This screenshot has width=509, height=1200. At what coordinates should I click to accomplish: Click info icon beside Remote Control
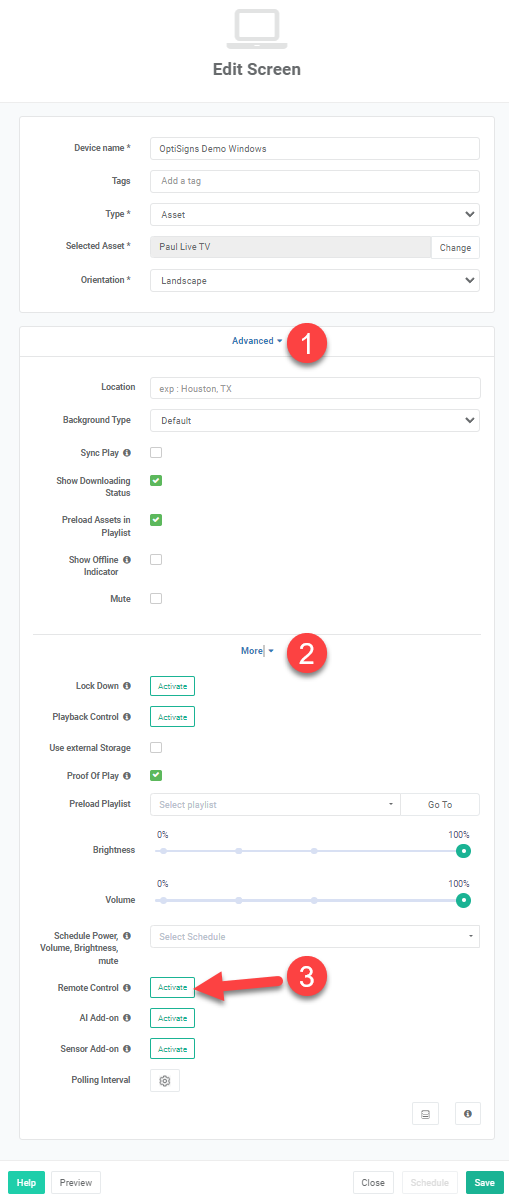[x=127, y=988]
